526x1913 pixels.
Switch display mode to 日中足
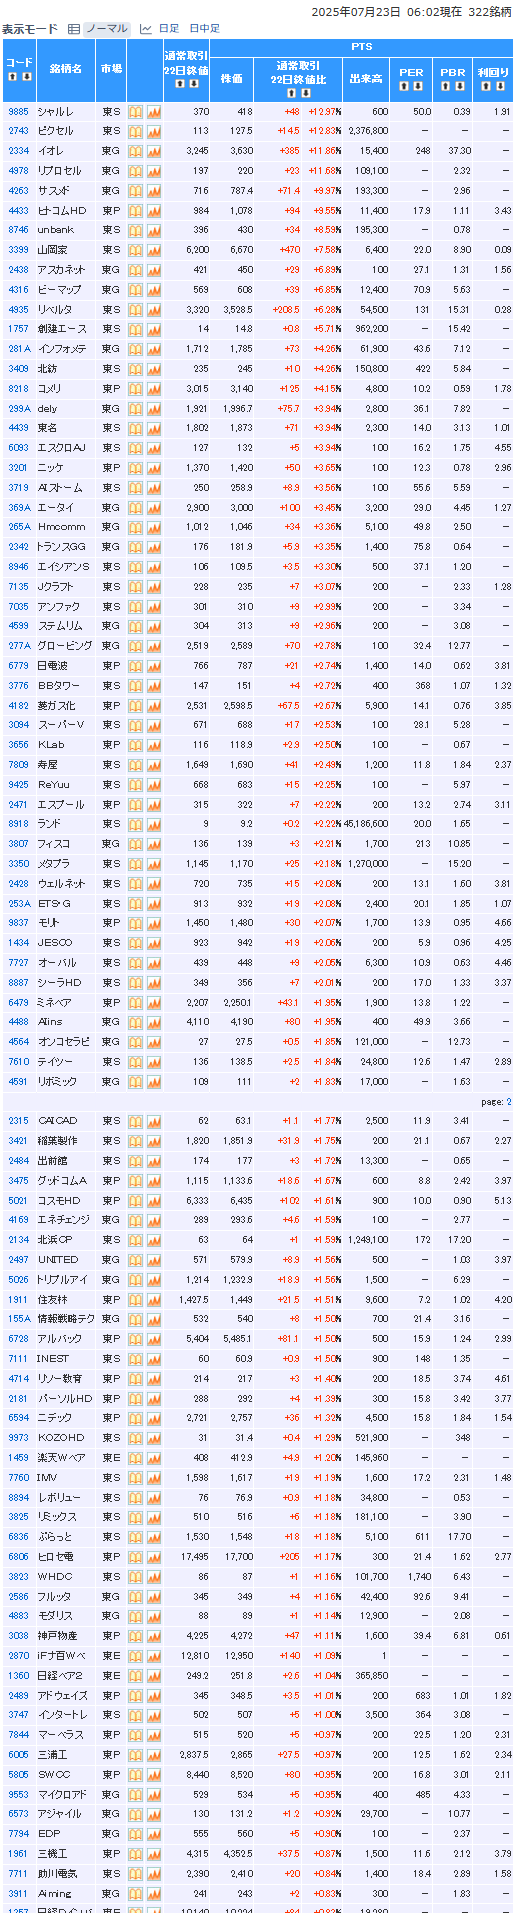[205, 29]
